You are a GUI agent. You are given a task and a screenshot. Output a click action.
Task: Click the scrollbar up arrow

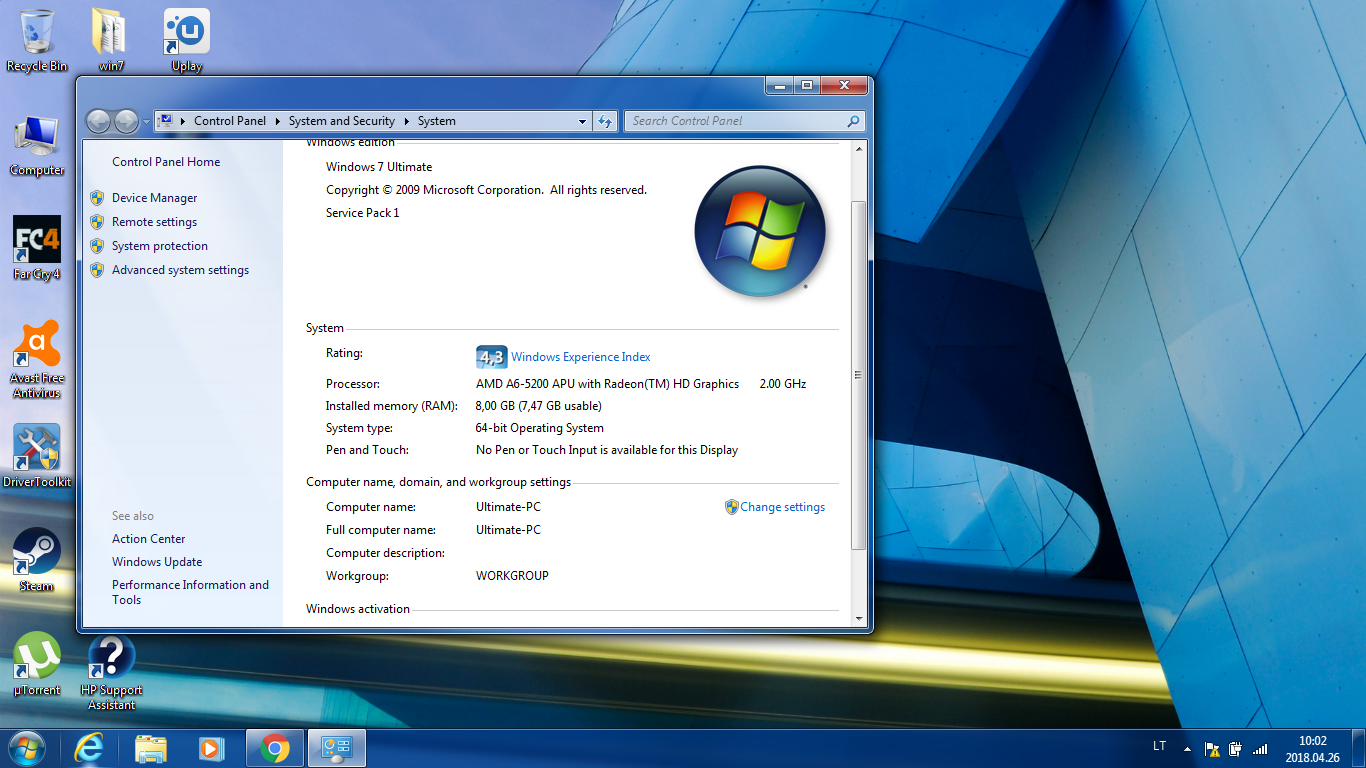(x=859, y=149)
